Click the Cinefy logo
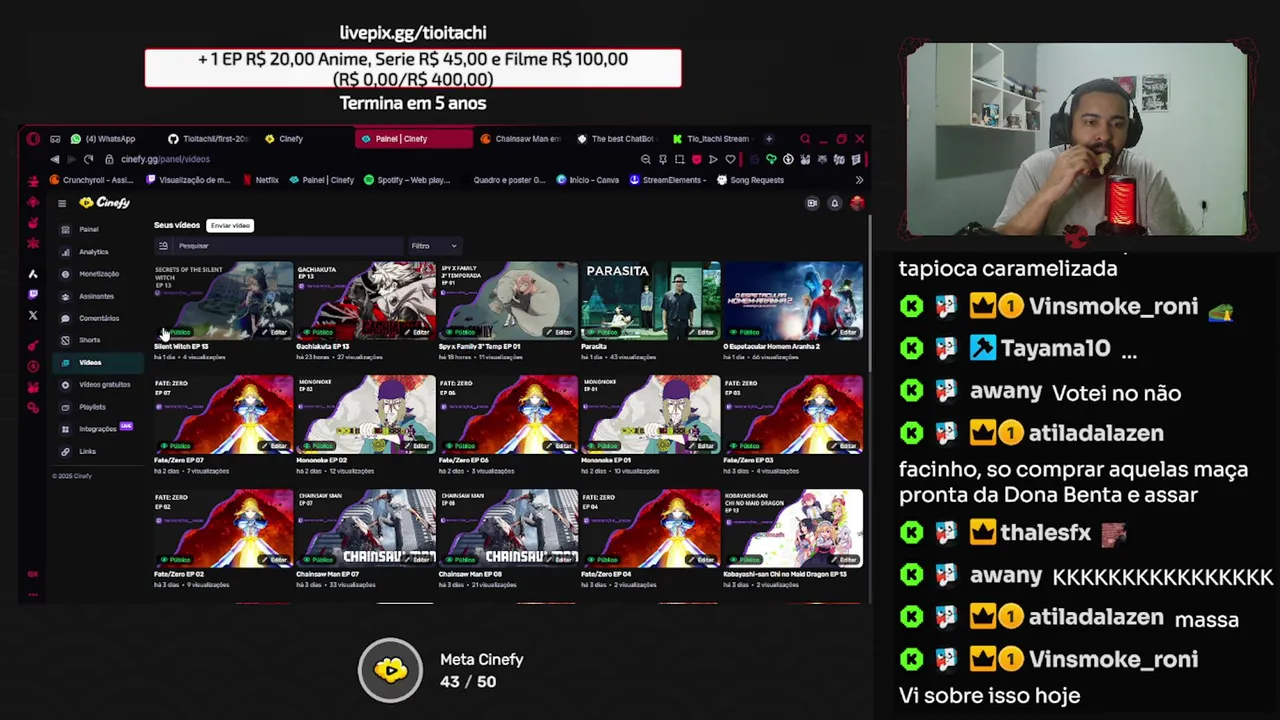 (105, 203)
